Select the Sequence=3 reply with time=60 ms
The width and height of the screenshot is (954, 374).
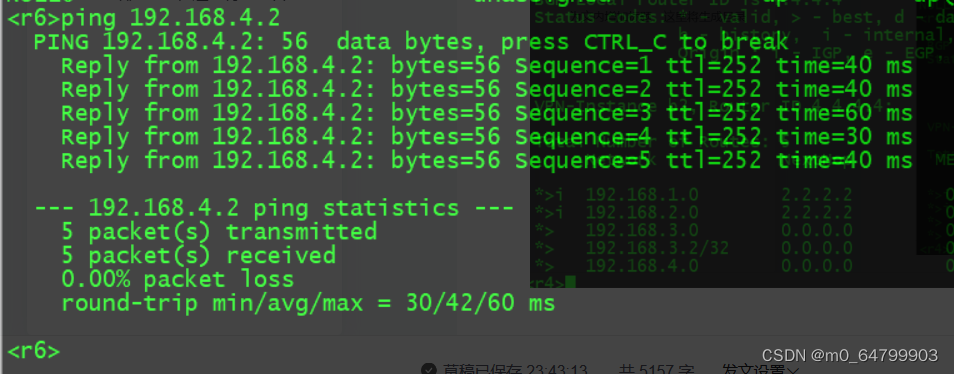[486, 114]
